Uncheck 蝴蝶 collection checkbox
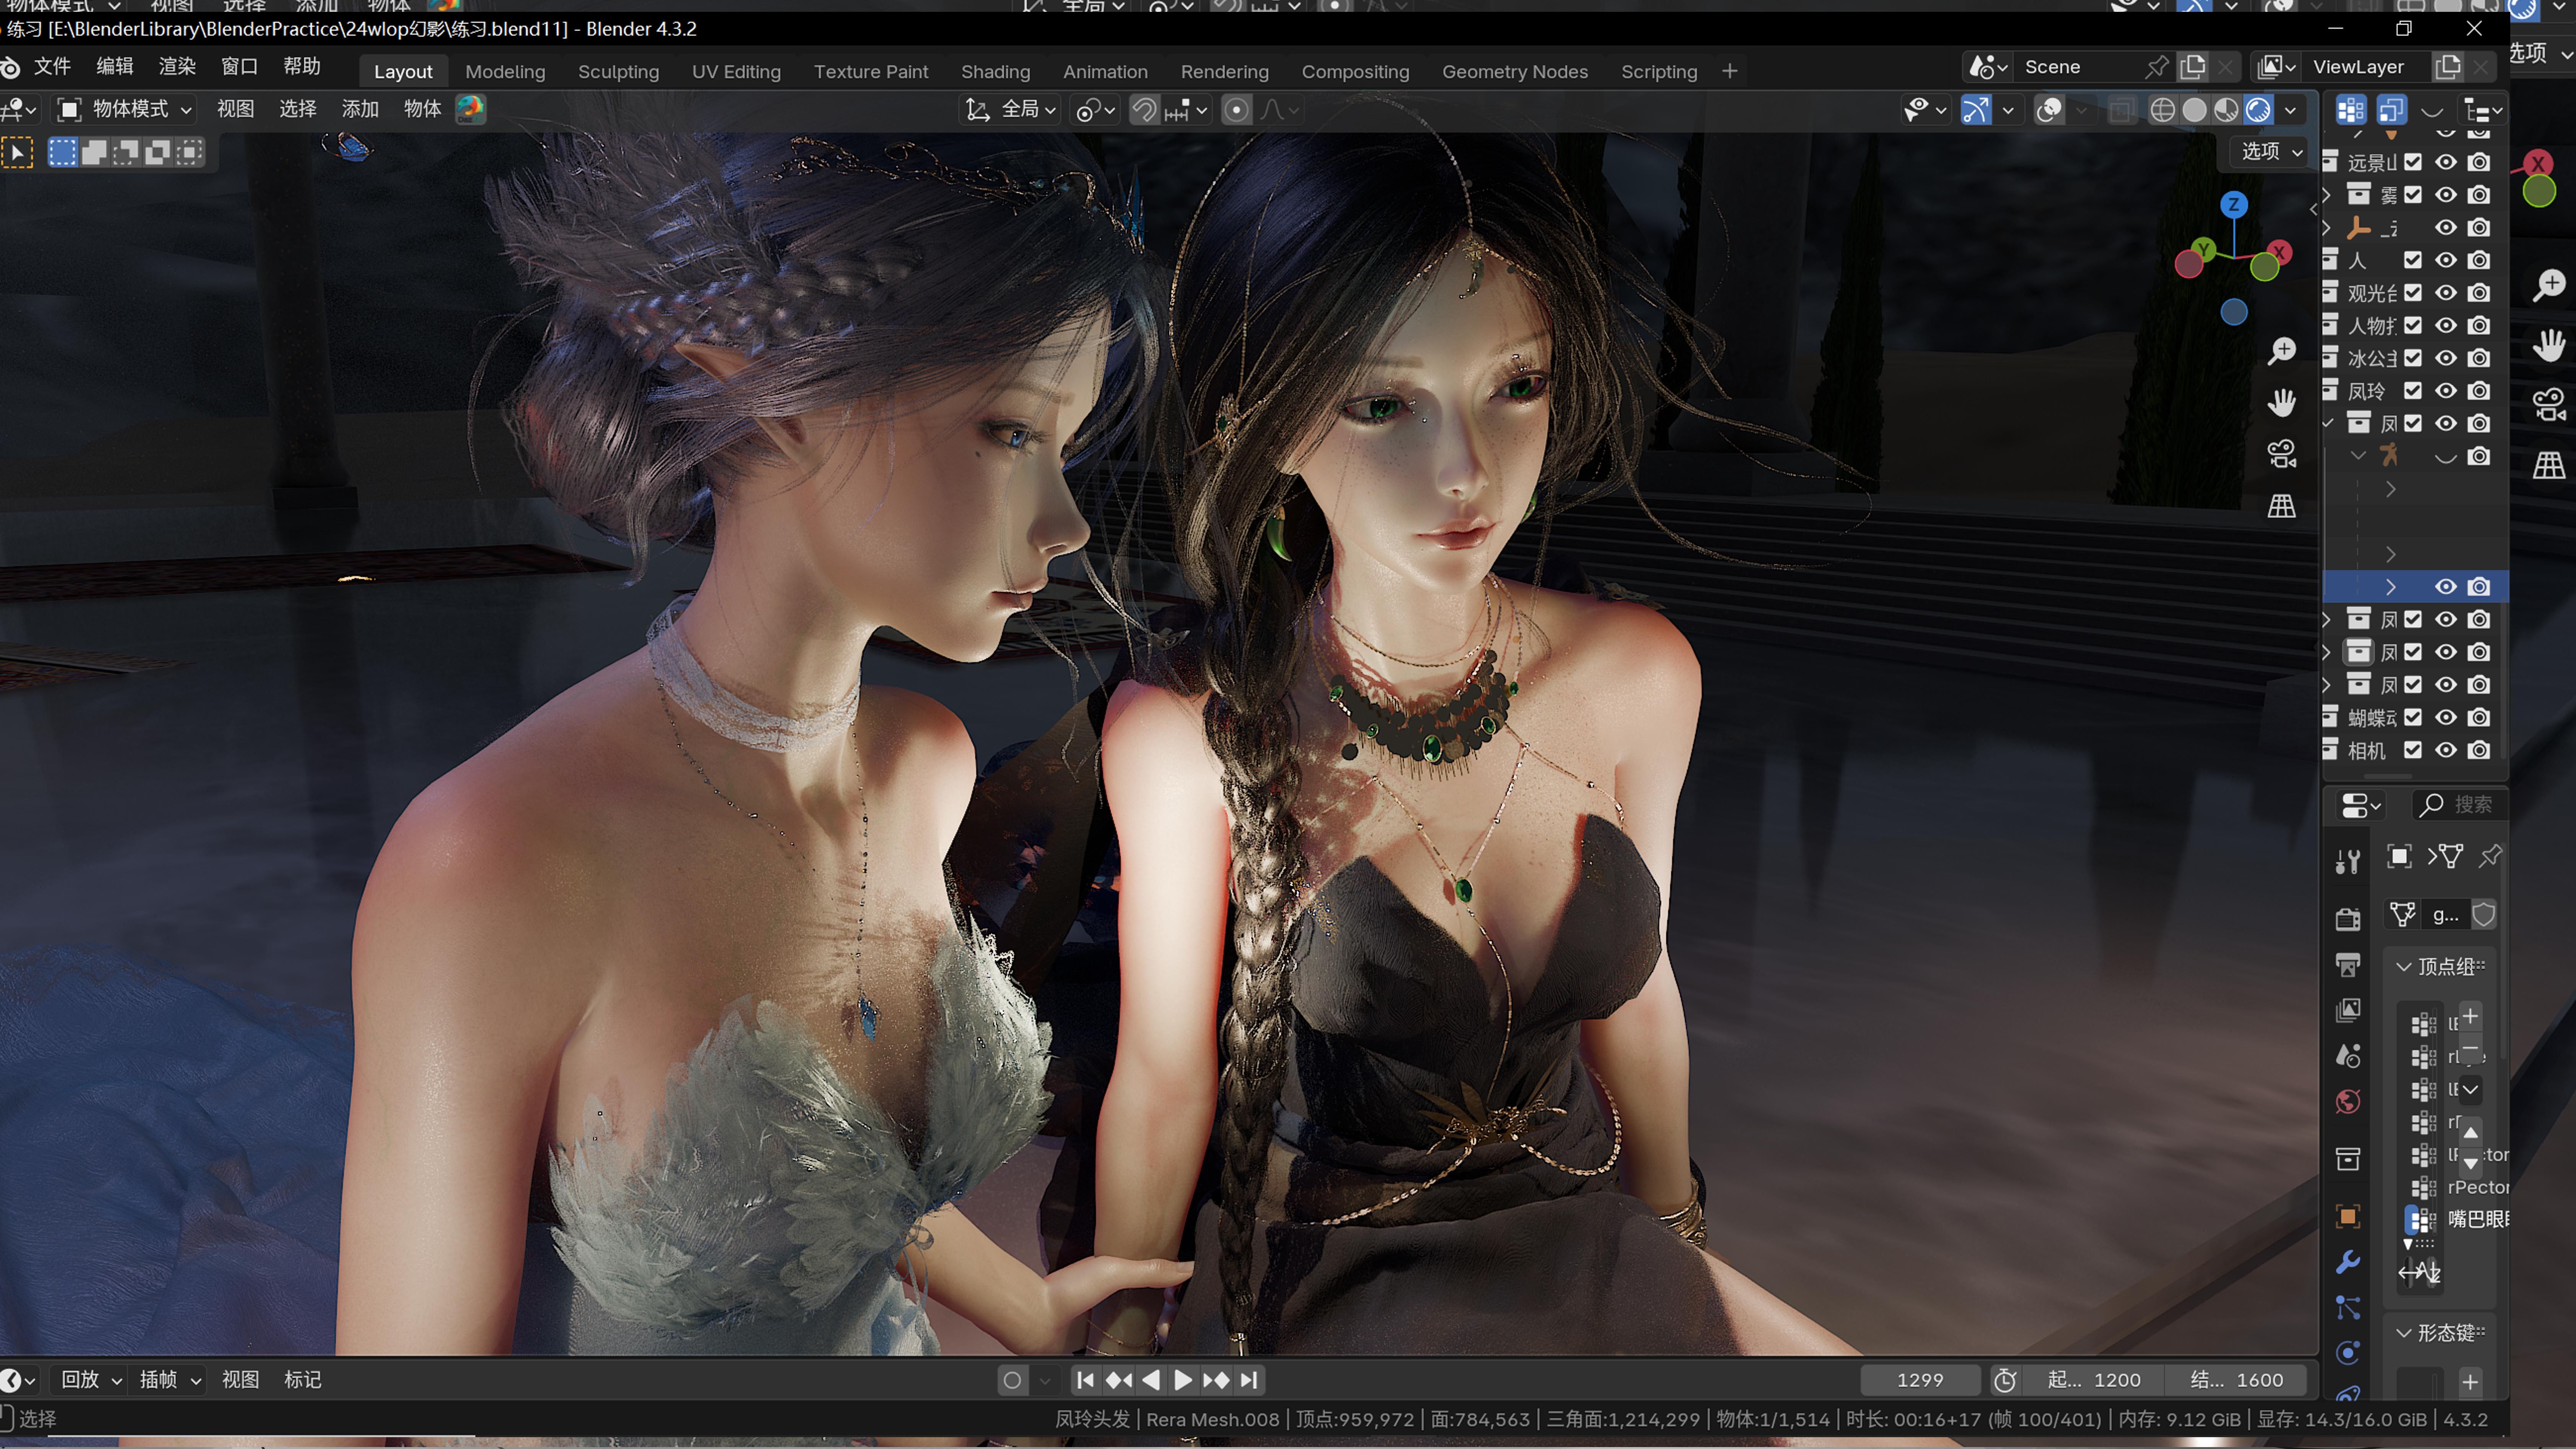 tap(2413, 717)
